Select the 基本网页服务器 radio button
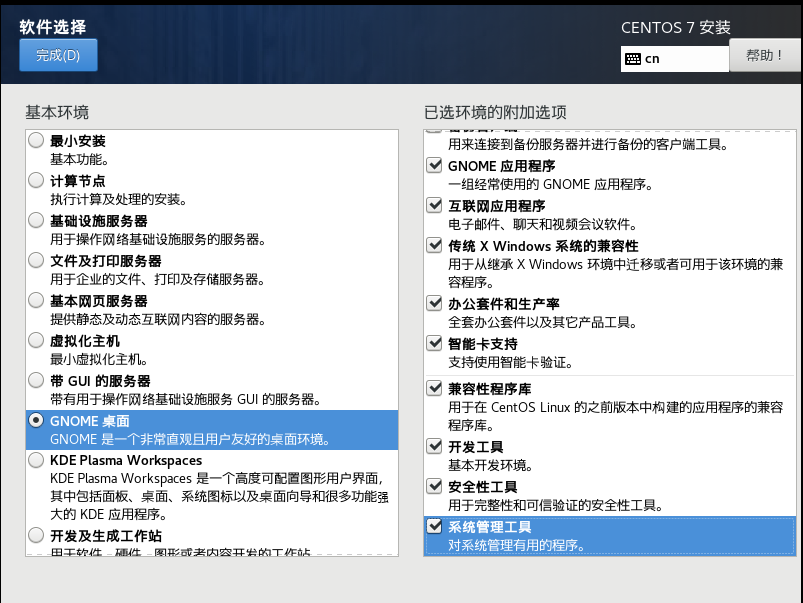 click(x=36, y=300)
